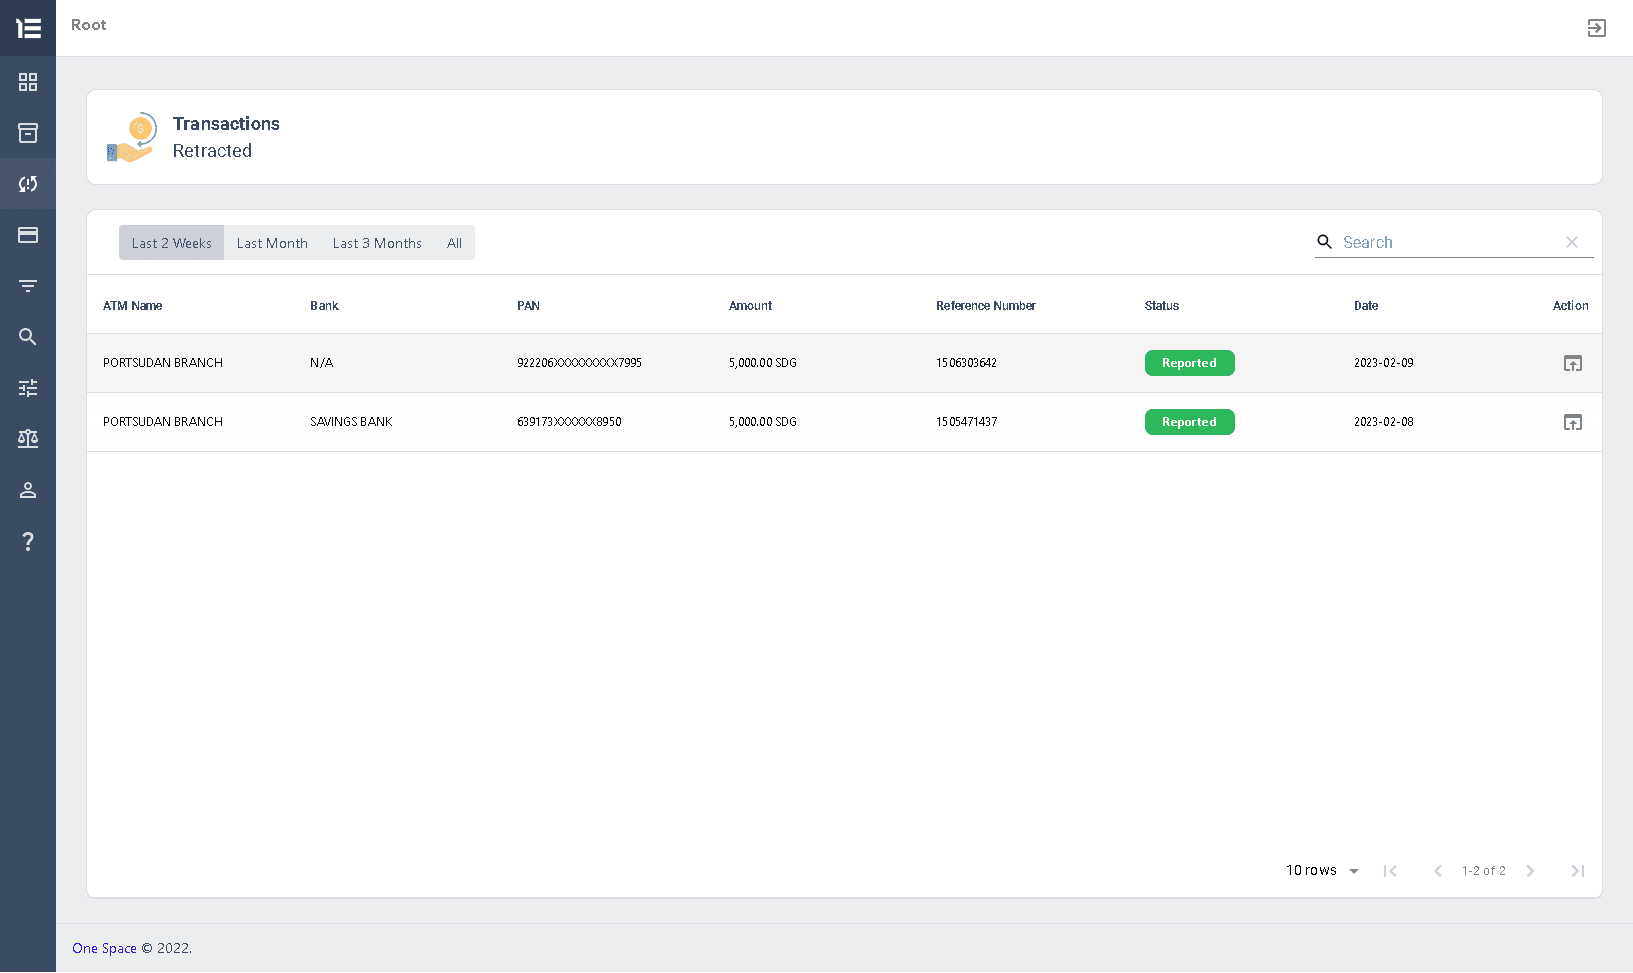Click the settings sliders sidebar icon

click(x=28, y=388)
